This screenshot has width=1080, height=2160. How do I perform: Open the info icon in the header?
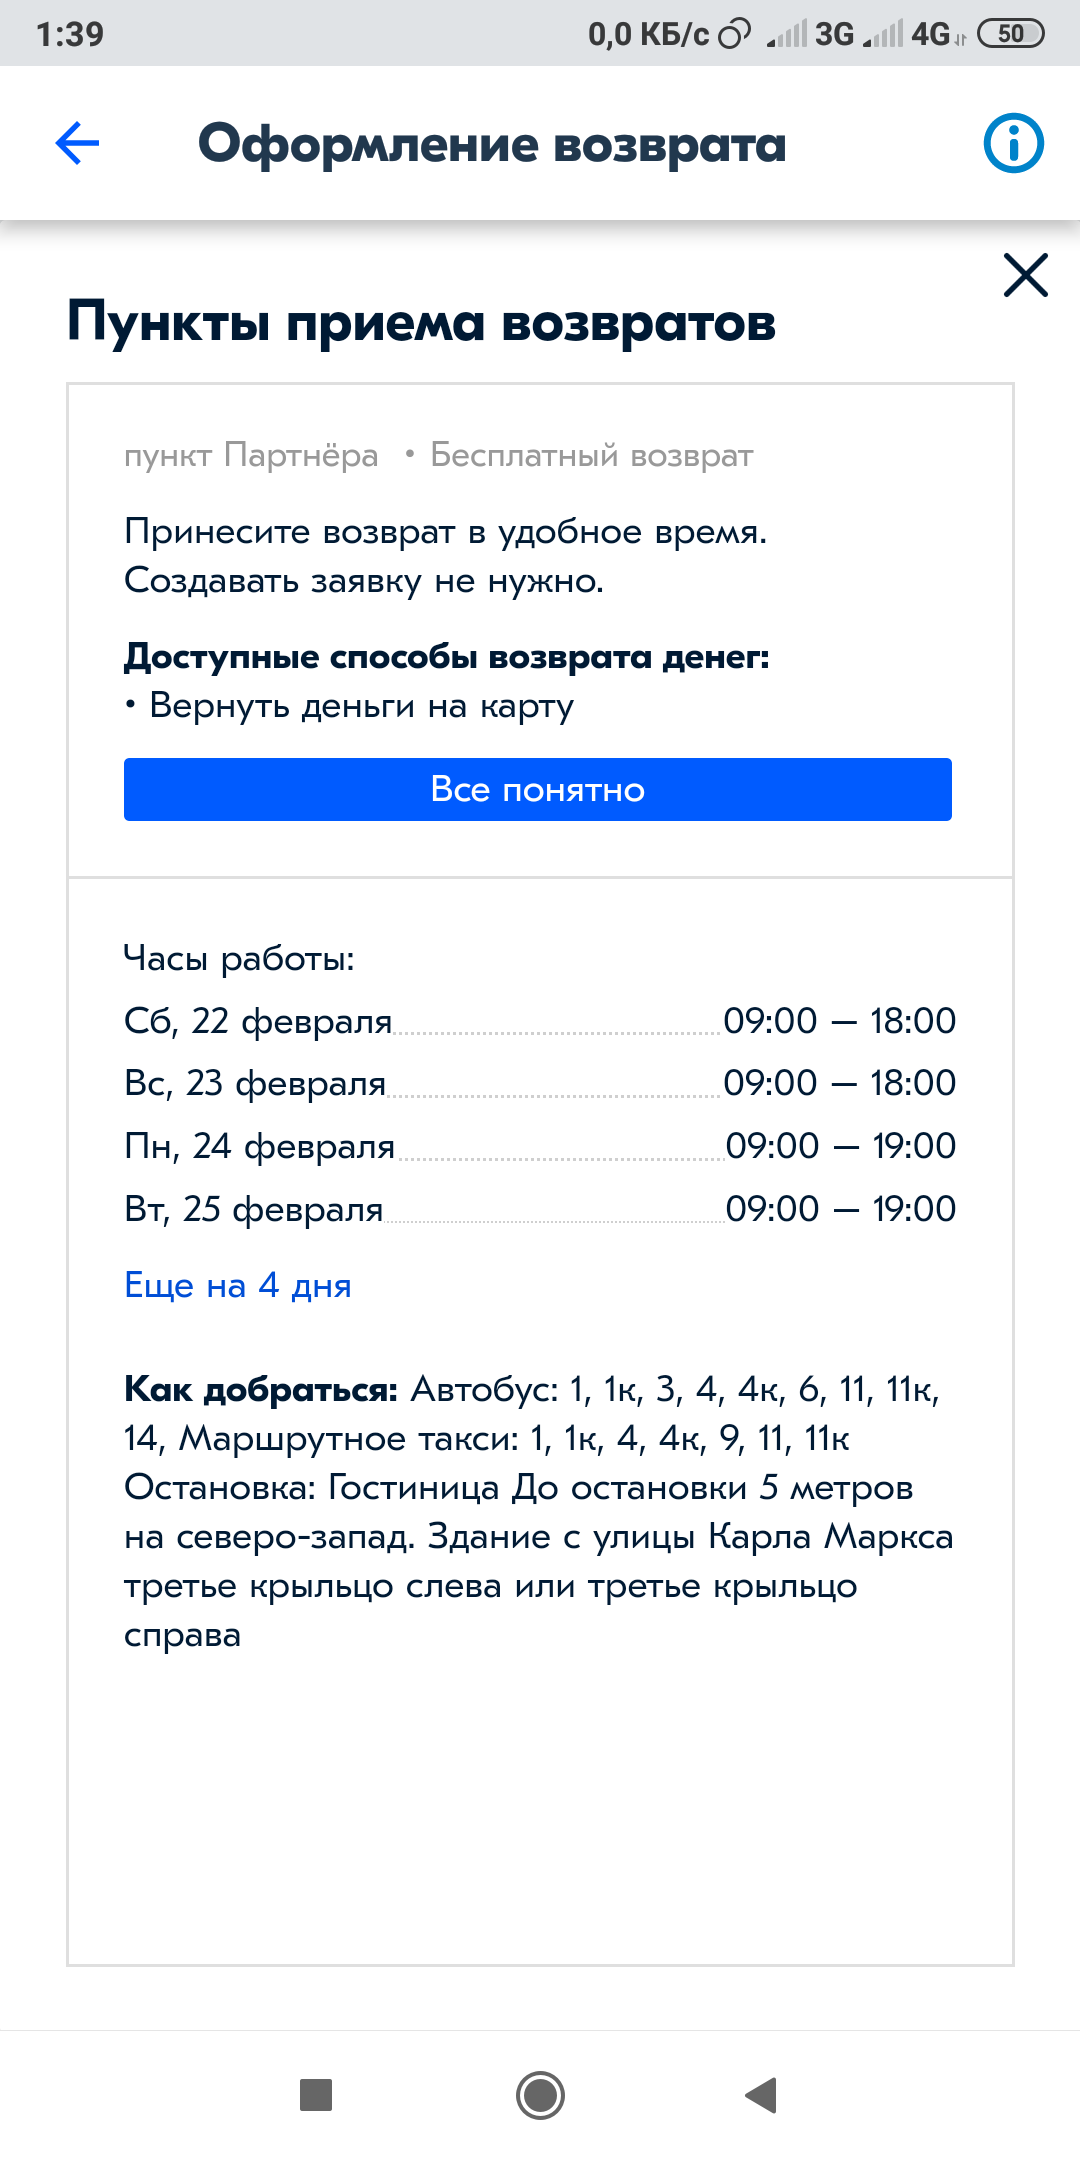pos(1013,143)
